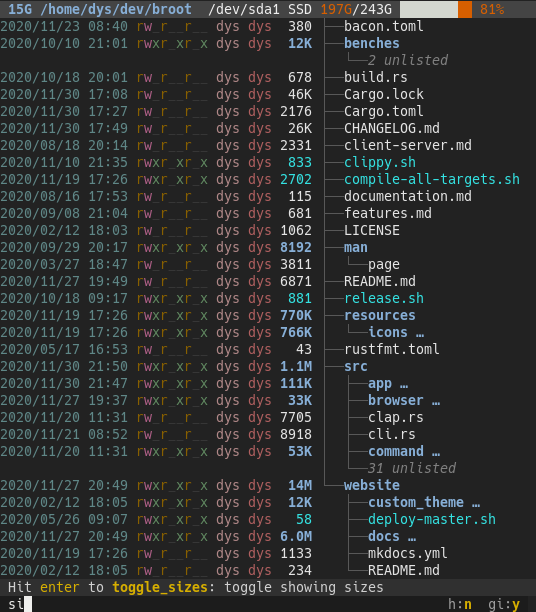Click the disk usage bar in the header

[x=436, y=9]
